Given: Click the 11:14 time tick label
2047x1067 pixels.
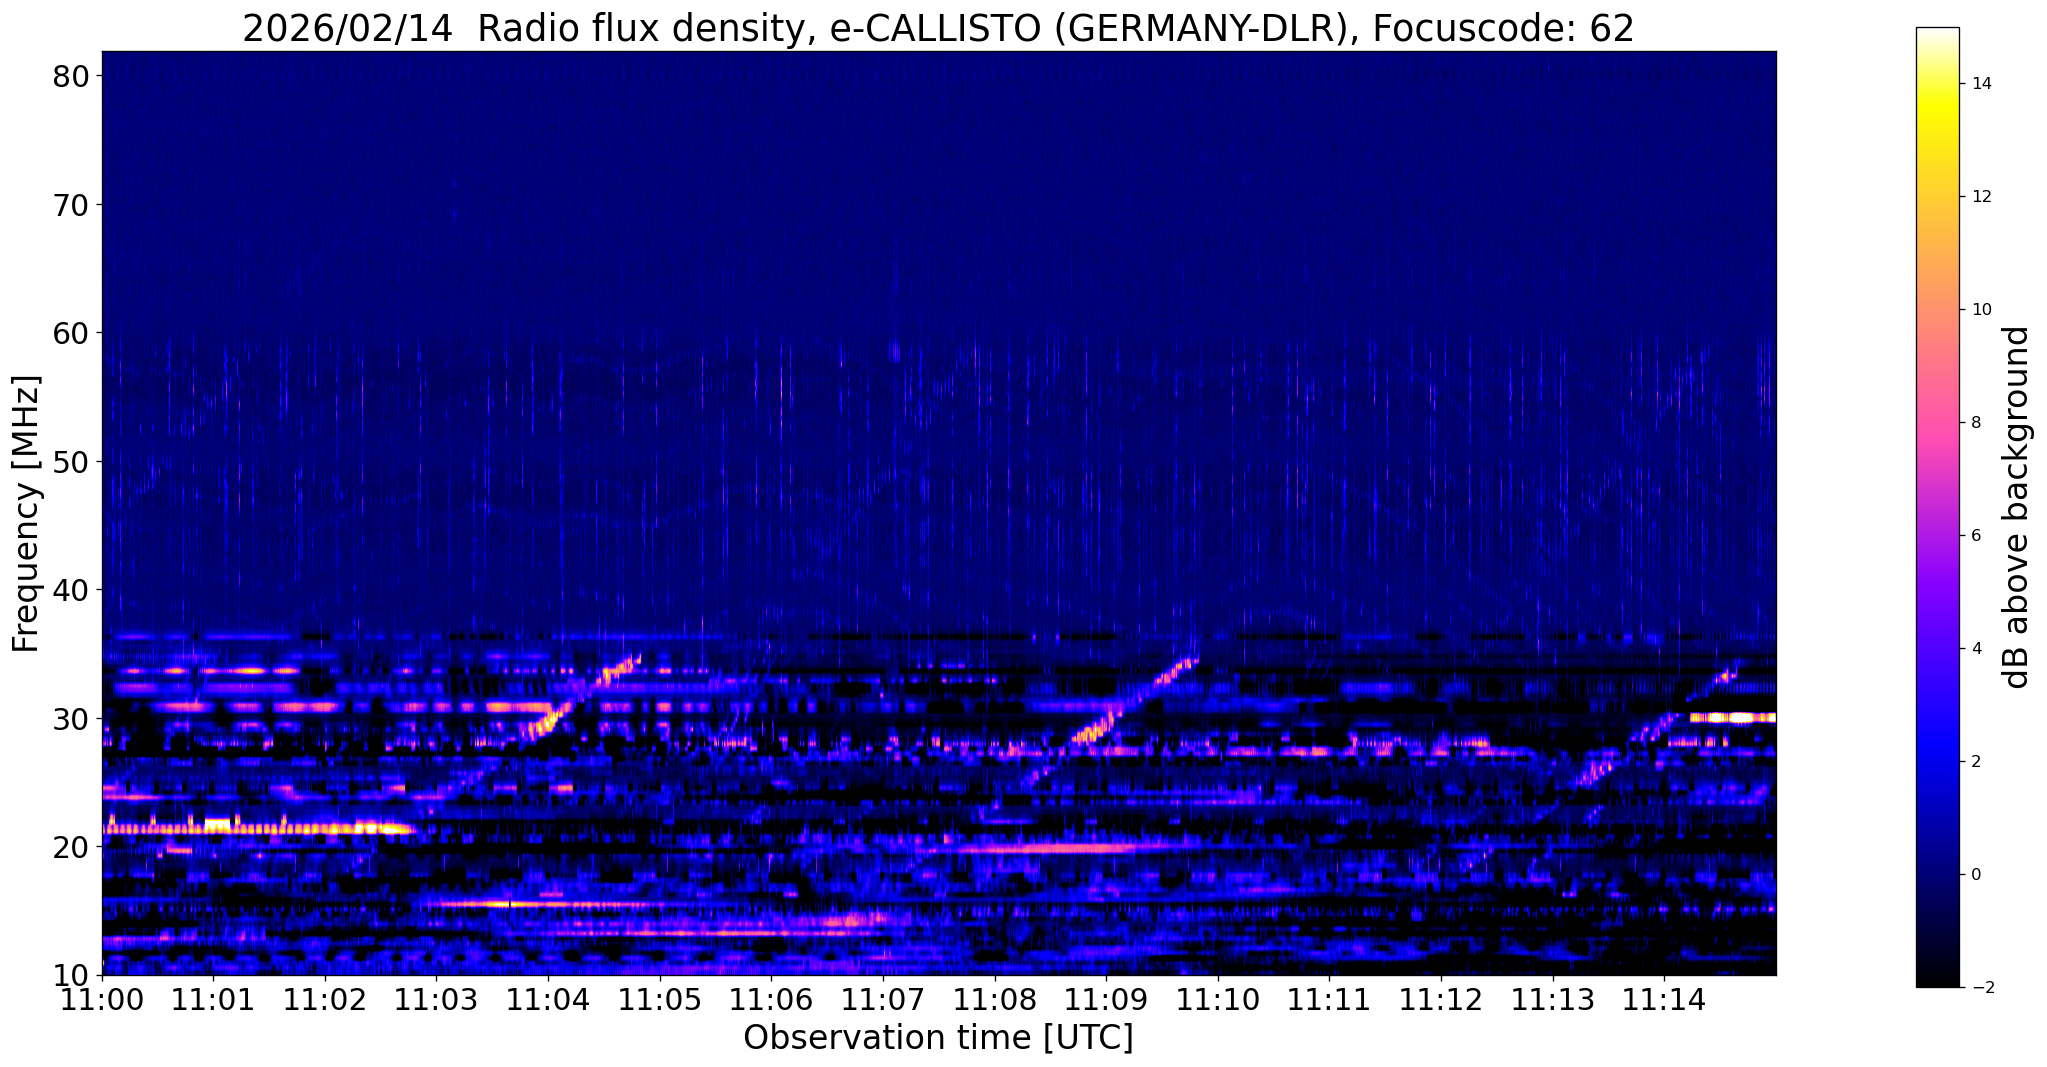Looking at the screenshot, I should (1664, 999).
